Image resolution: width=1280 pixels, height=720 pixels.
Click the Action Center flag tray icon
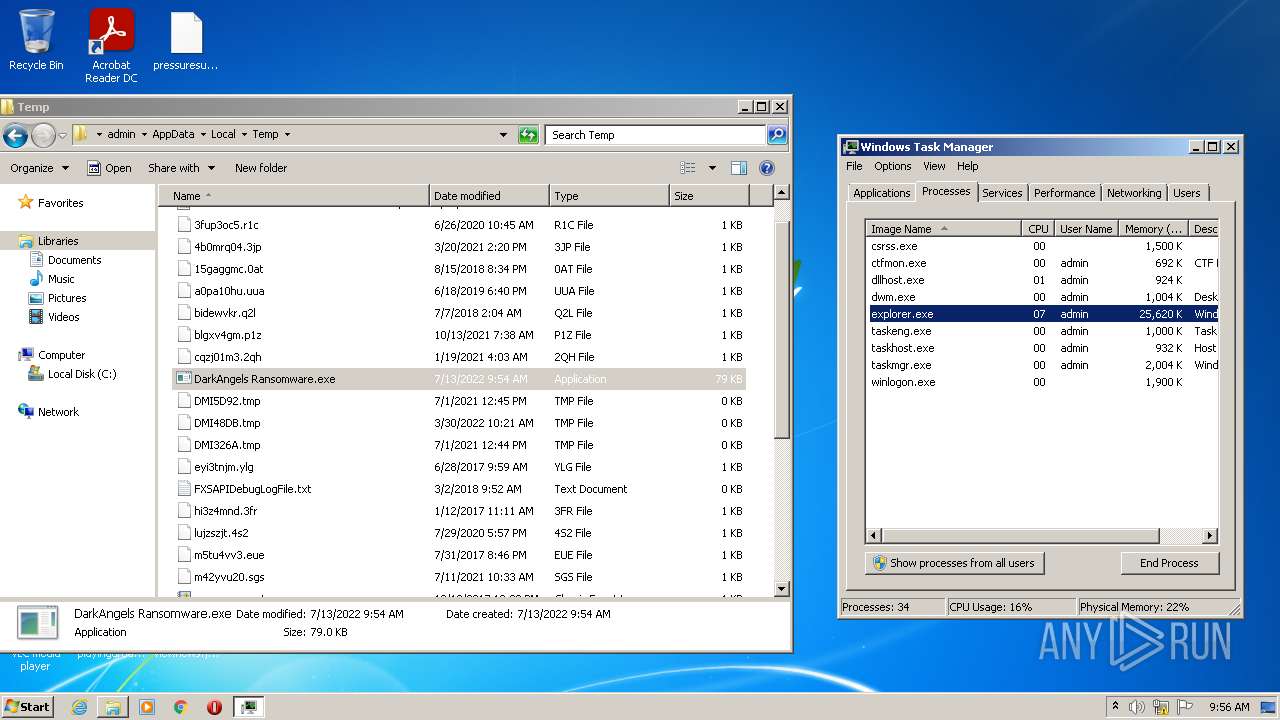tap(1186, 707)
